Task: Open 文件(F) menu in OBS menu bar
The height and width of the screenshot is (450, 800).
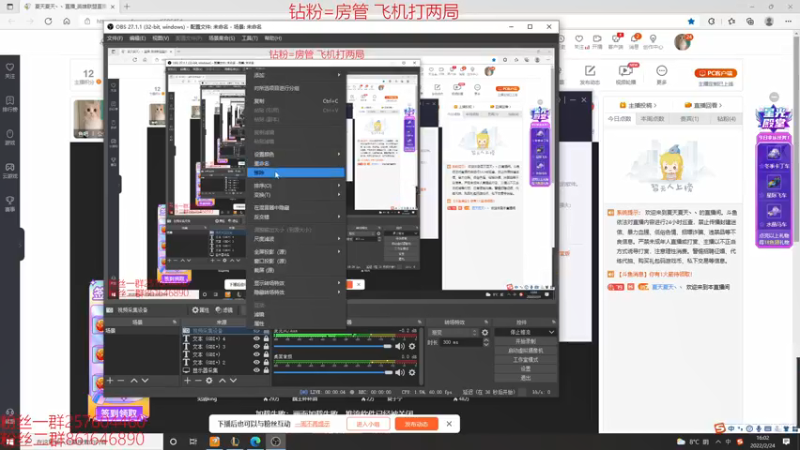Action: 115,38
